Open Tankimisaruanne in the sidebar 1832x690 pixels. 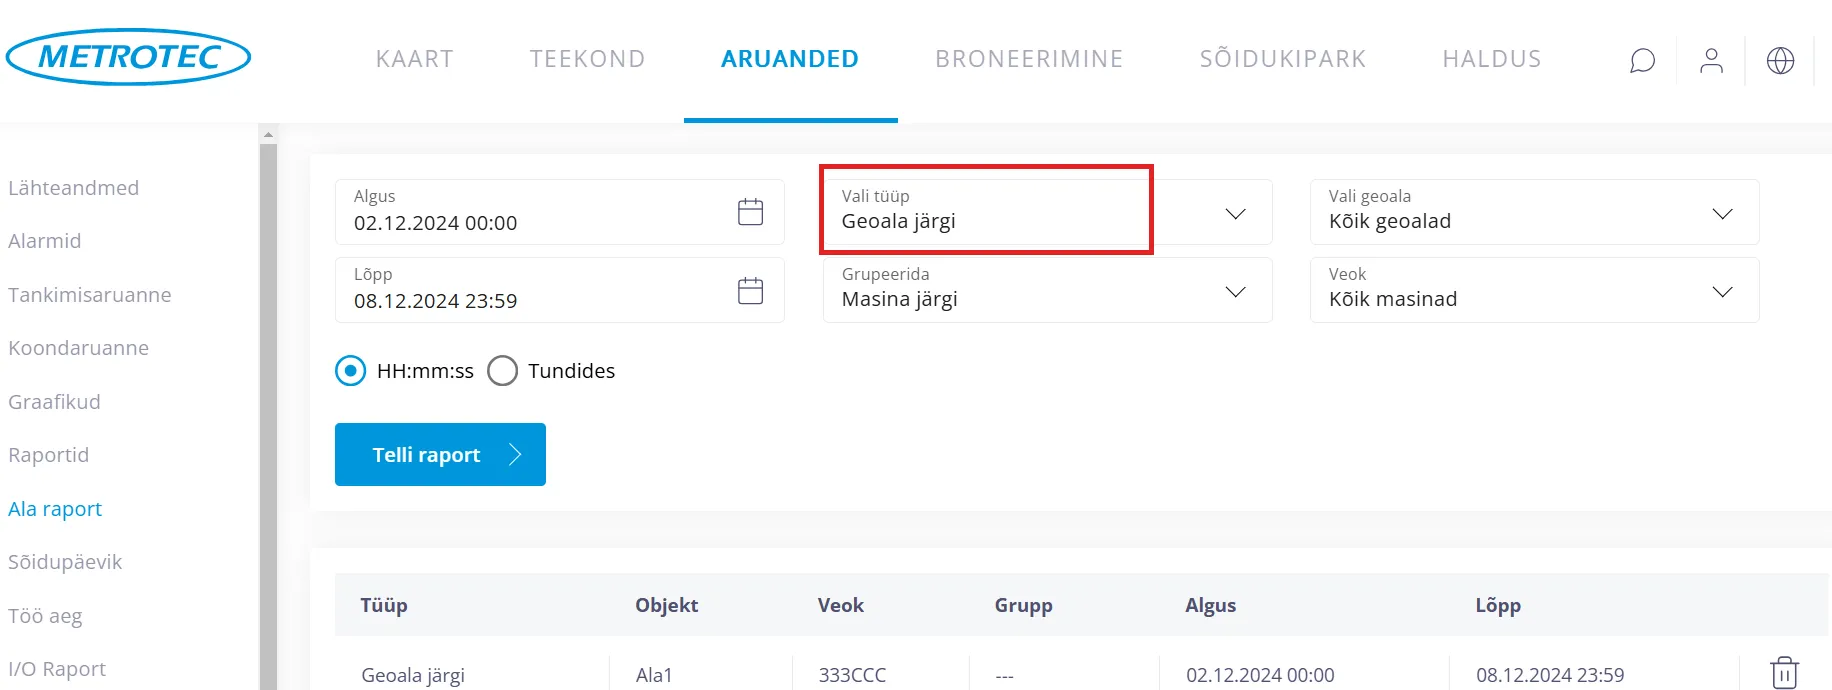(90, 295)
